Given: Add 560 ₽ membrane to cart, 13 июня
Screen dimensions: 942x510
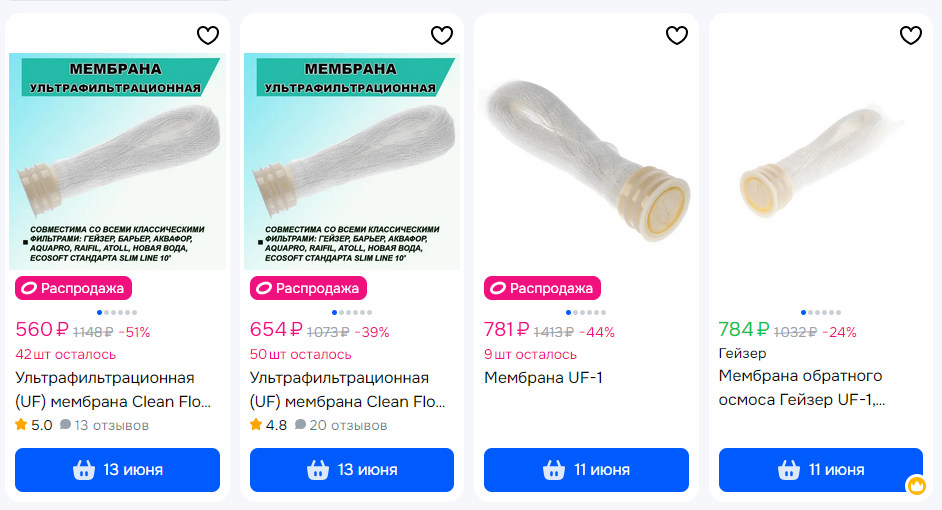Looking at the screenshot, I should tap(117, 470).
